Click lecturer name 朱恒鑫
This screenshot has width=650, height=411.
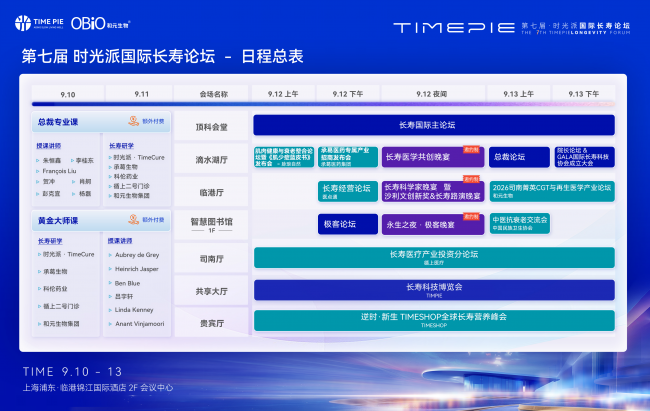click(x=51, y=160)
